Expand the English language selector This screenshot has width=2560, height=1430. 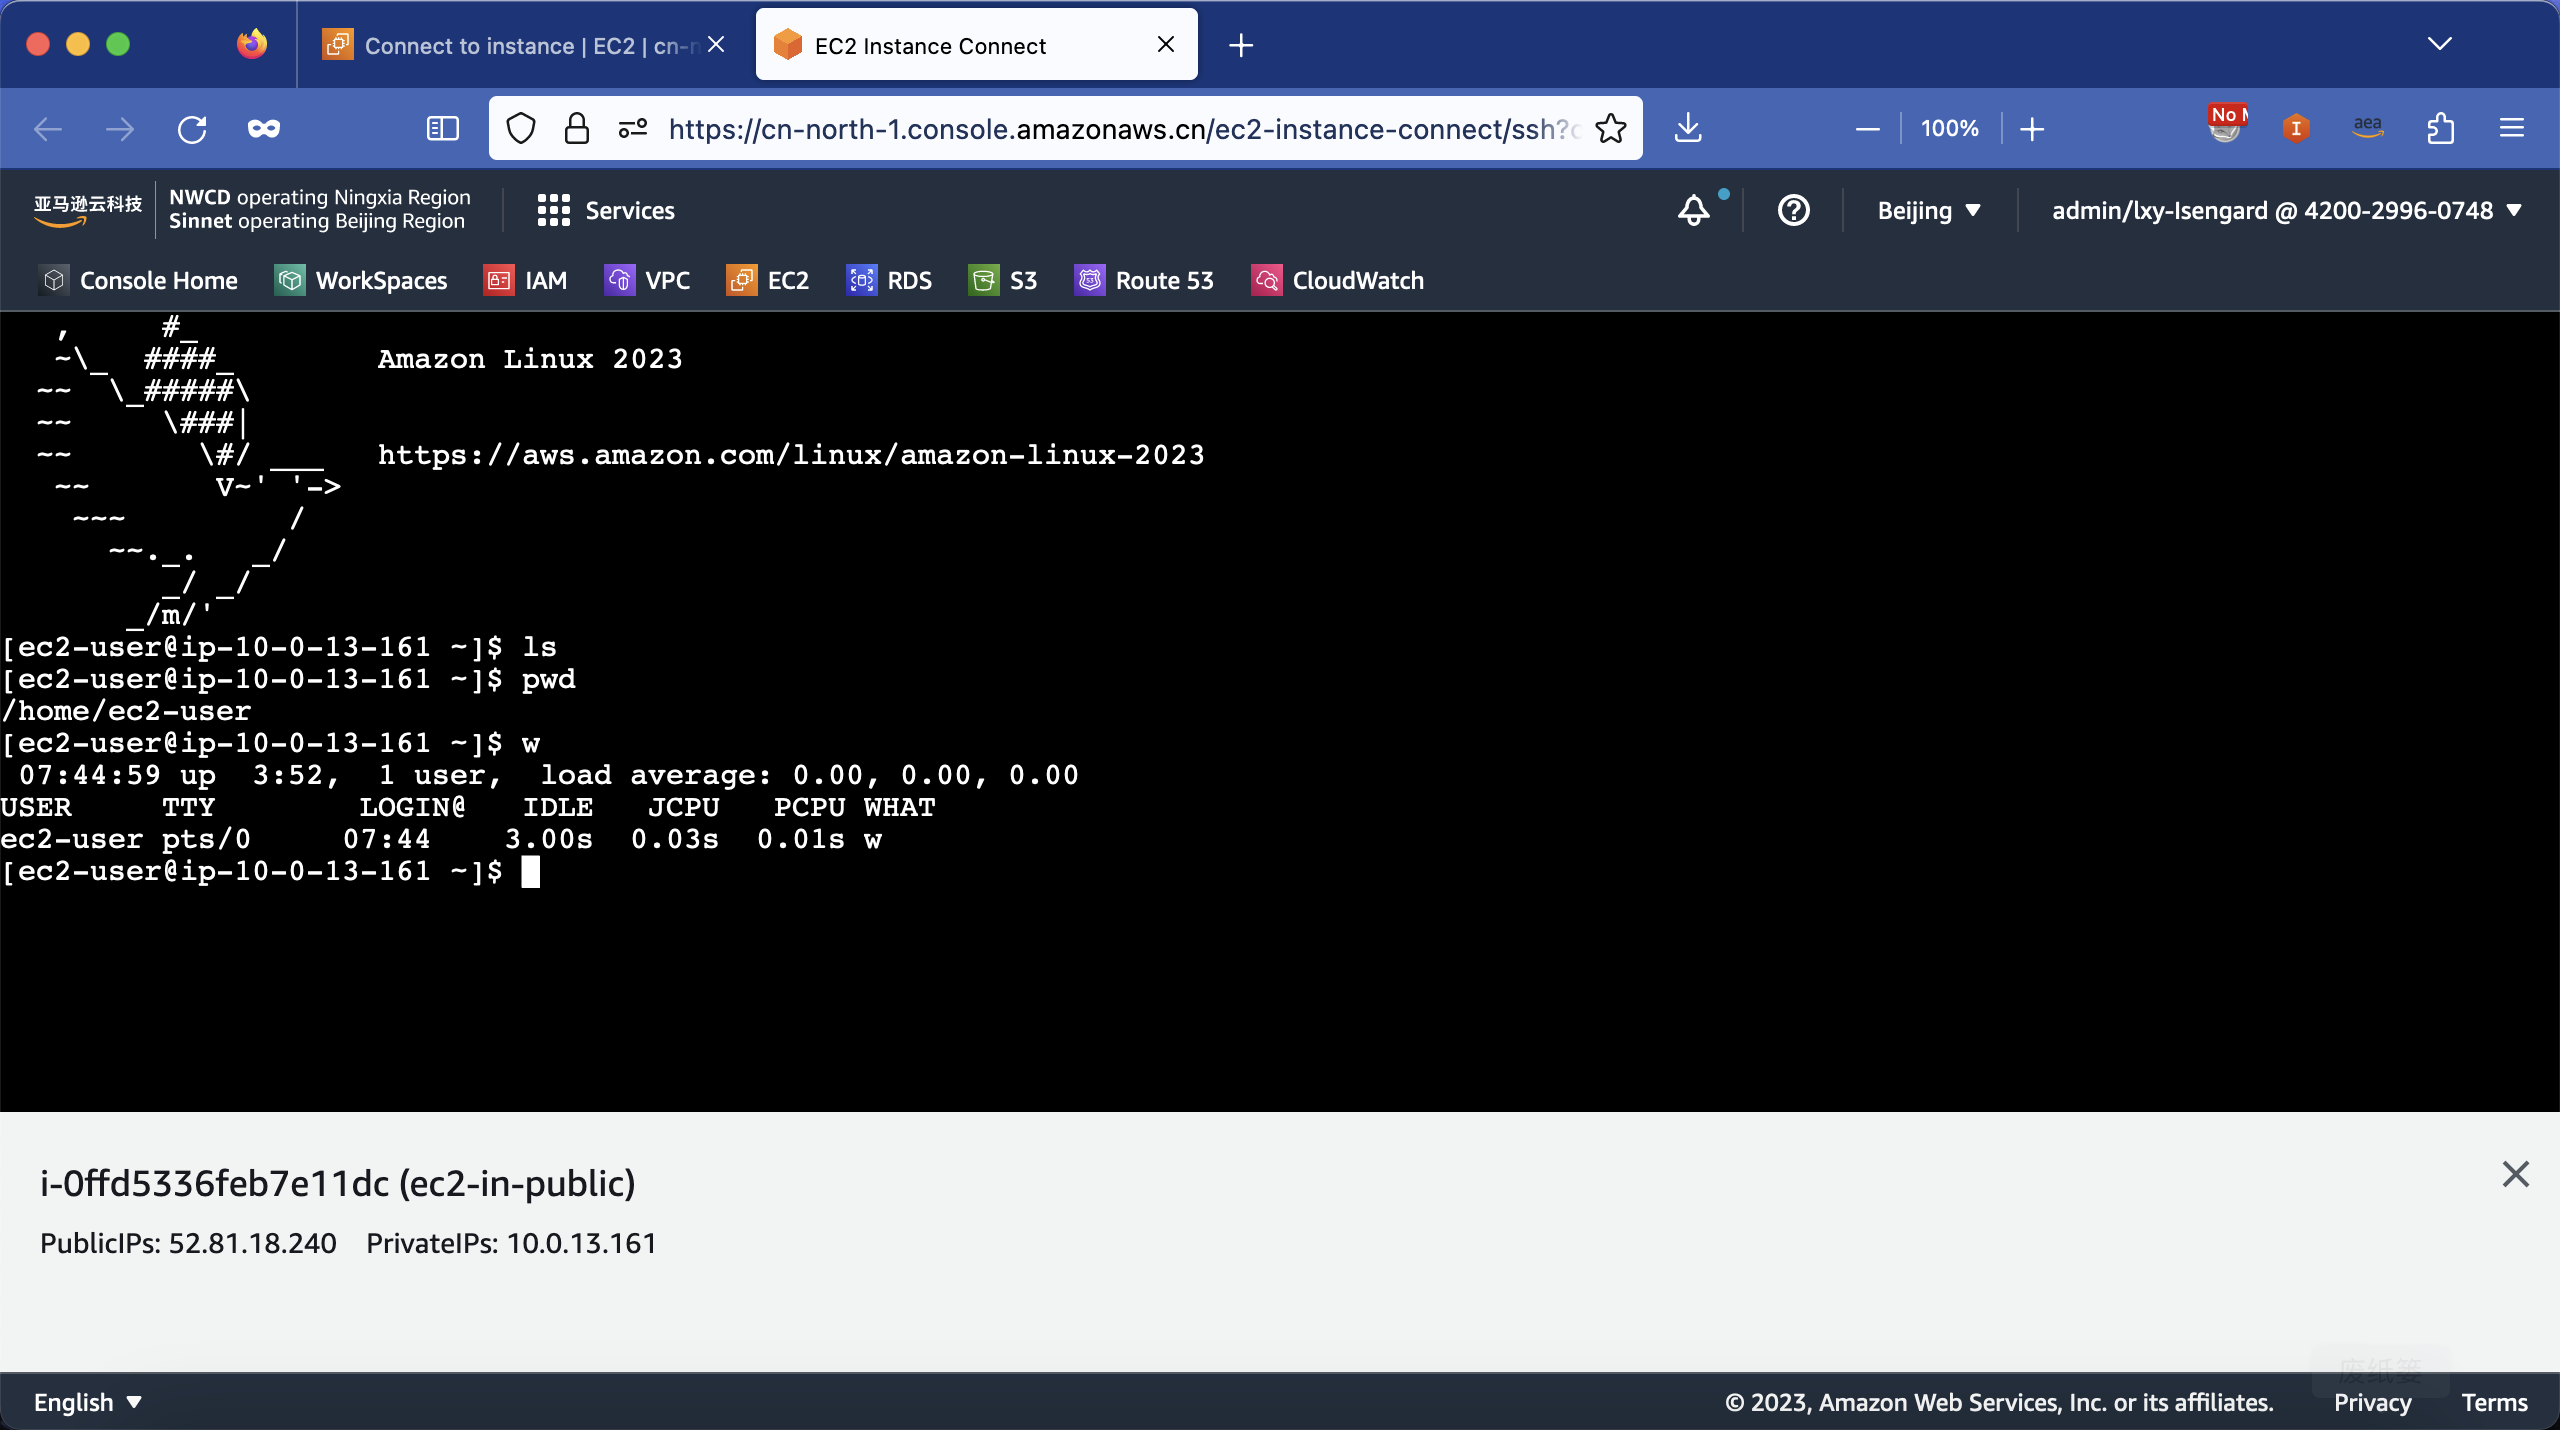[x=88, y=1402]
